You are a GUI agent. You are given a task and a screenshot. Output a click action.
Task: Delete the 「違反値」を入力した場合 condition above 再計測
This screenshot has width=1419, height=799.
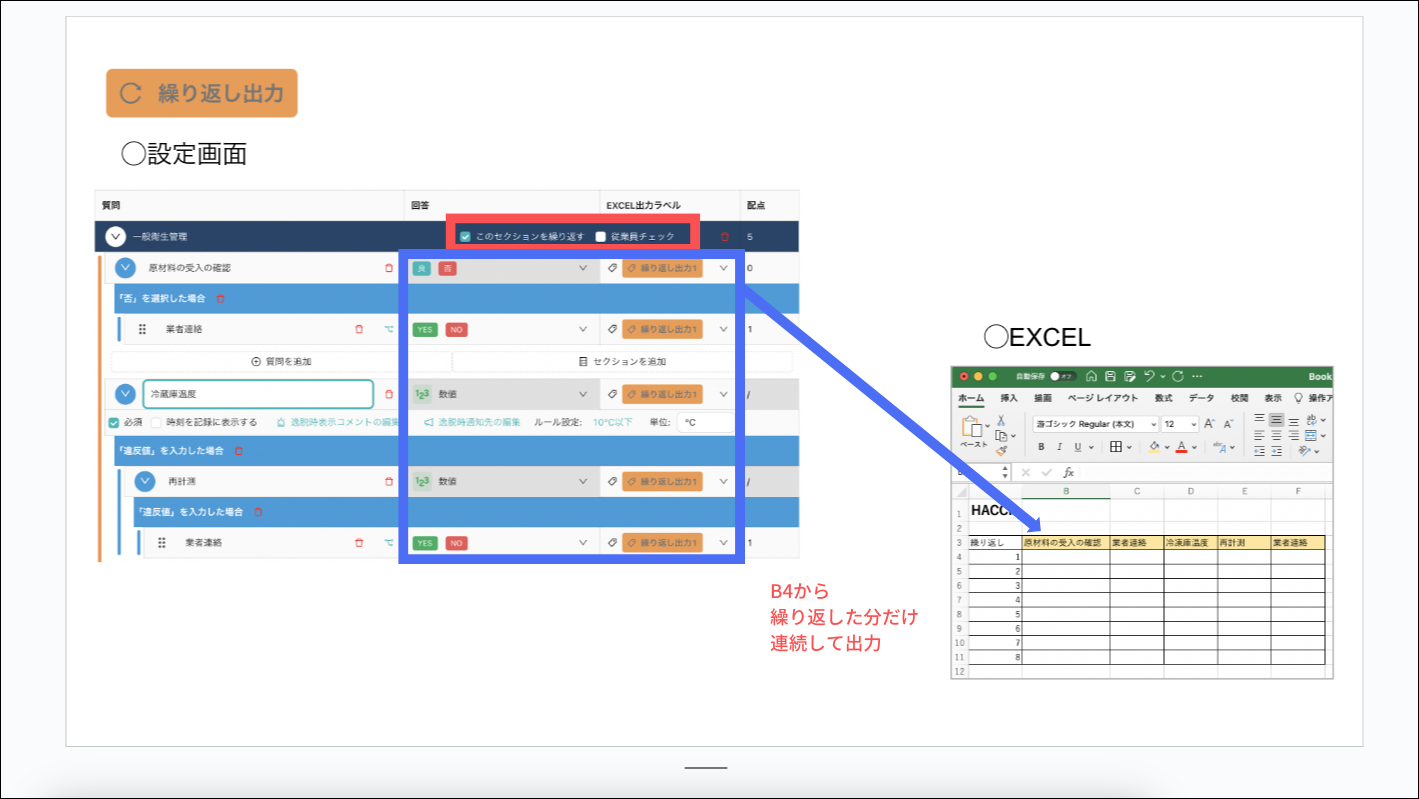point(238,451)
